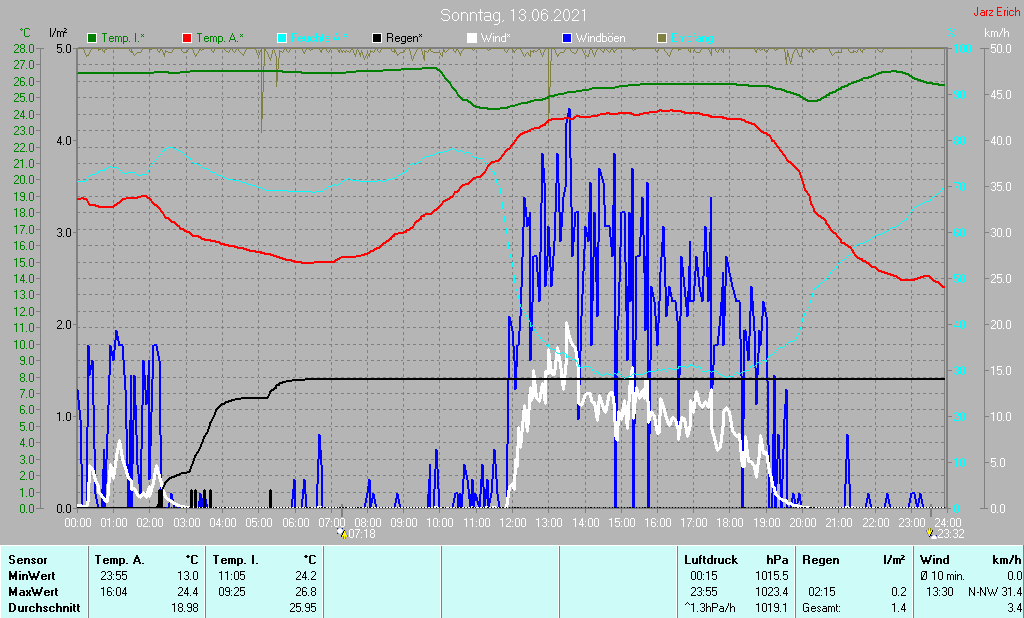Click the Ø 10 min. wind label
The width and height of the screenshot is (1024, 618).
[943, 576]
